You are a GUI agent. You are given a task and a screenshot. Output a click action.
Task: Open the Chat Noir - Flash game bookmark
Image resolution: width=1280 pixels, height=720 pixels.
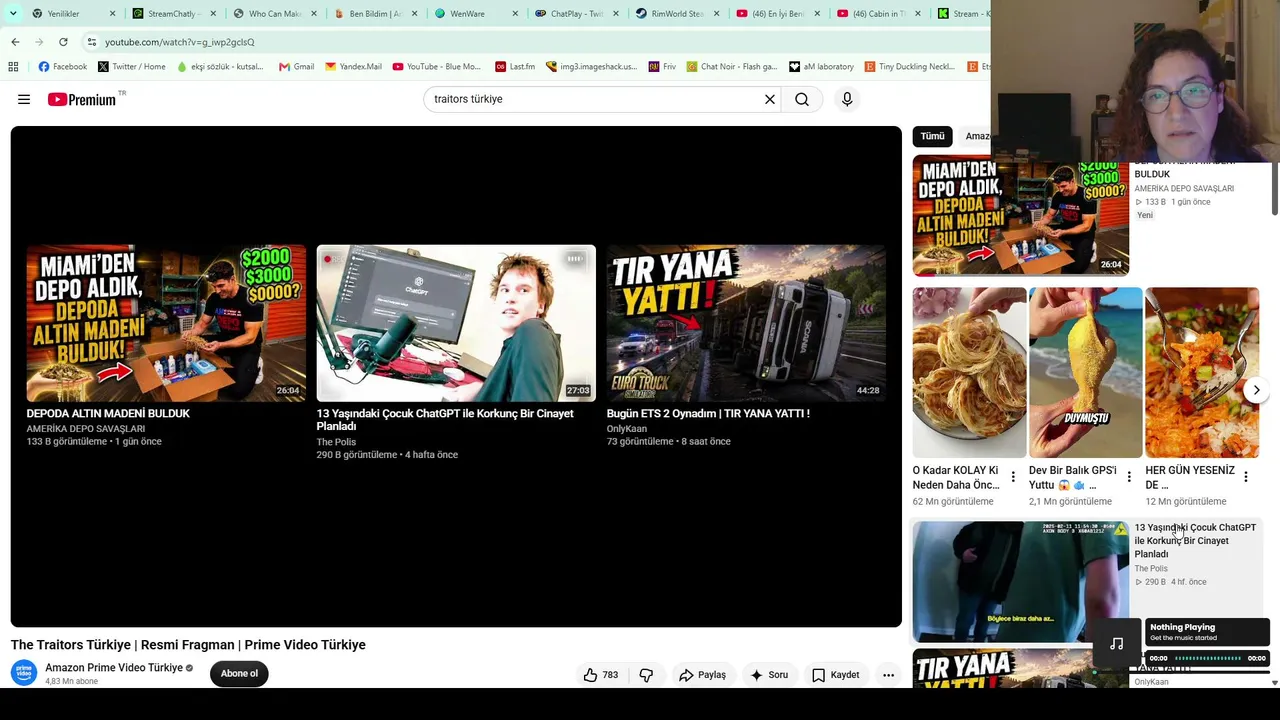coord(731,67)
